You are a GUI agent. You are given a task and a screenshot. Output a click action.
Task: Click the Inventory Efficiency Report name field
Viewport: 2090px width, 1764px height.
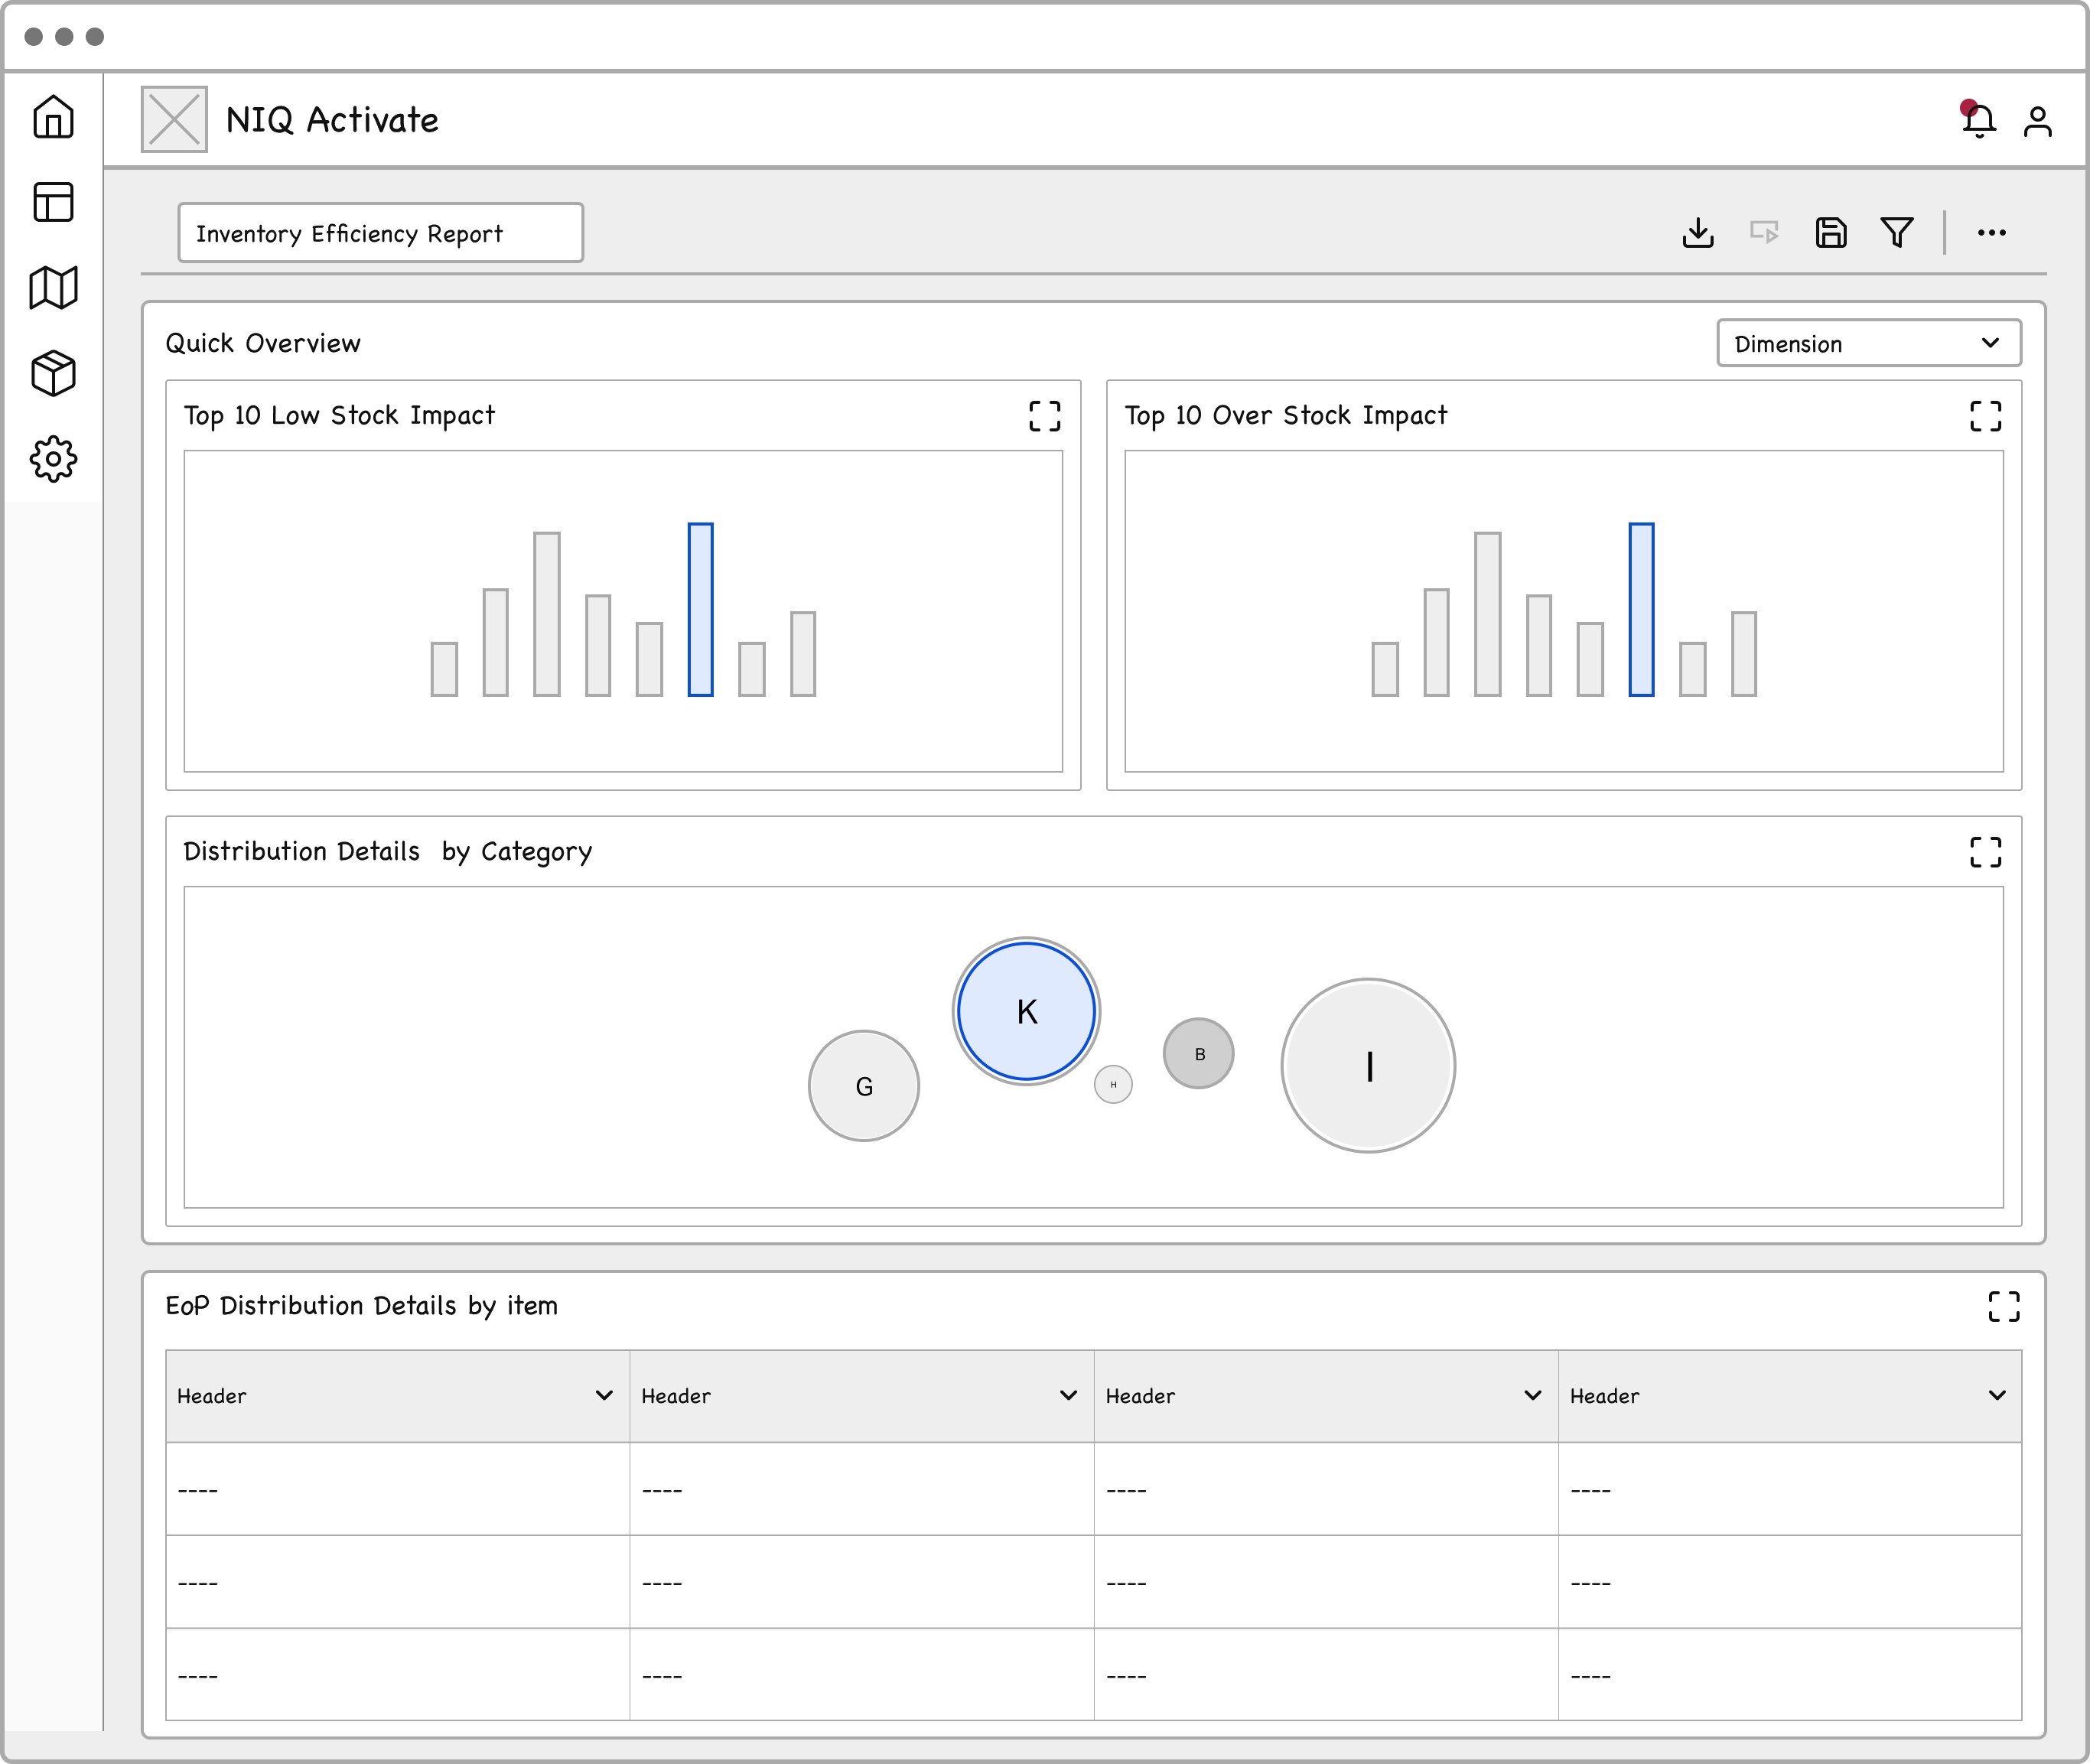[380, 233]
